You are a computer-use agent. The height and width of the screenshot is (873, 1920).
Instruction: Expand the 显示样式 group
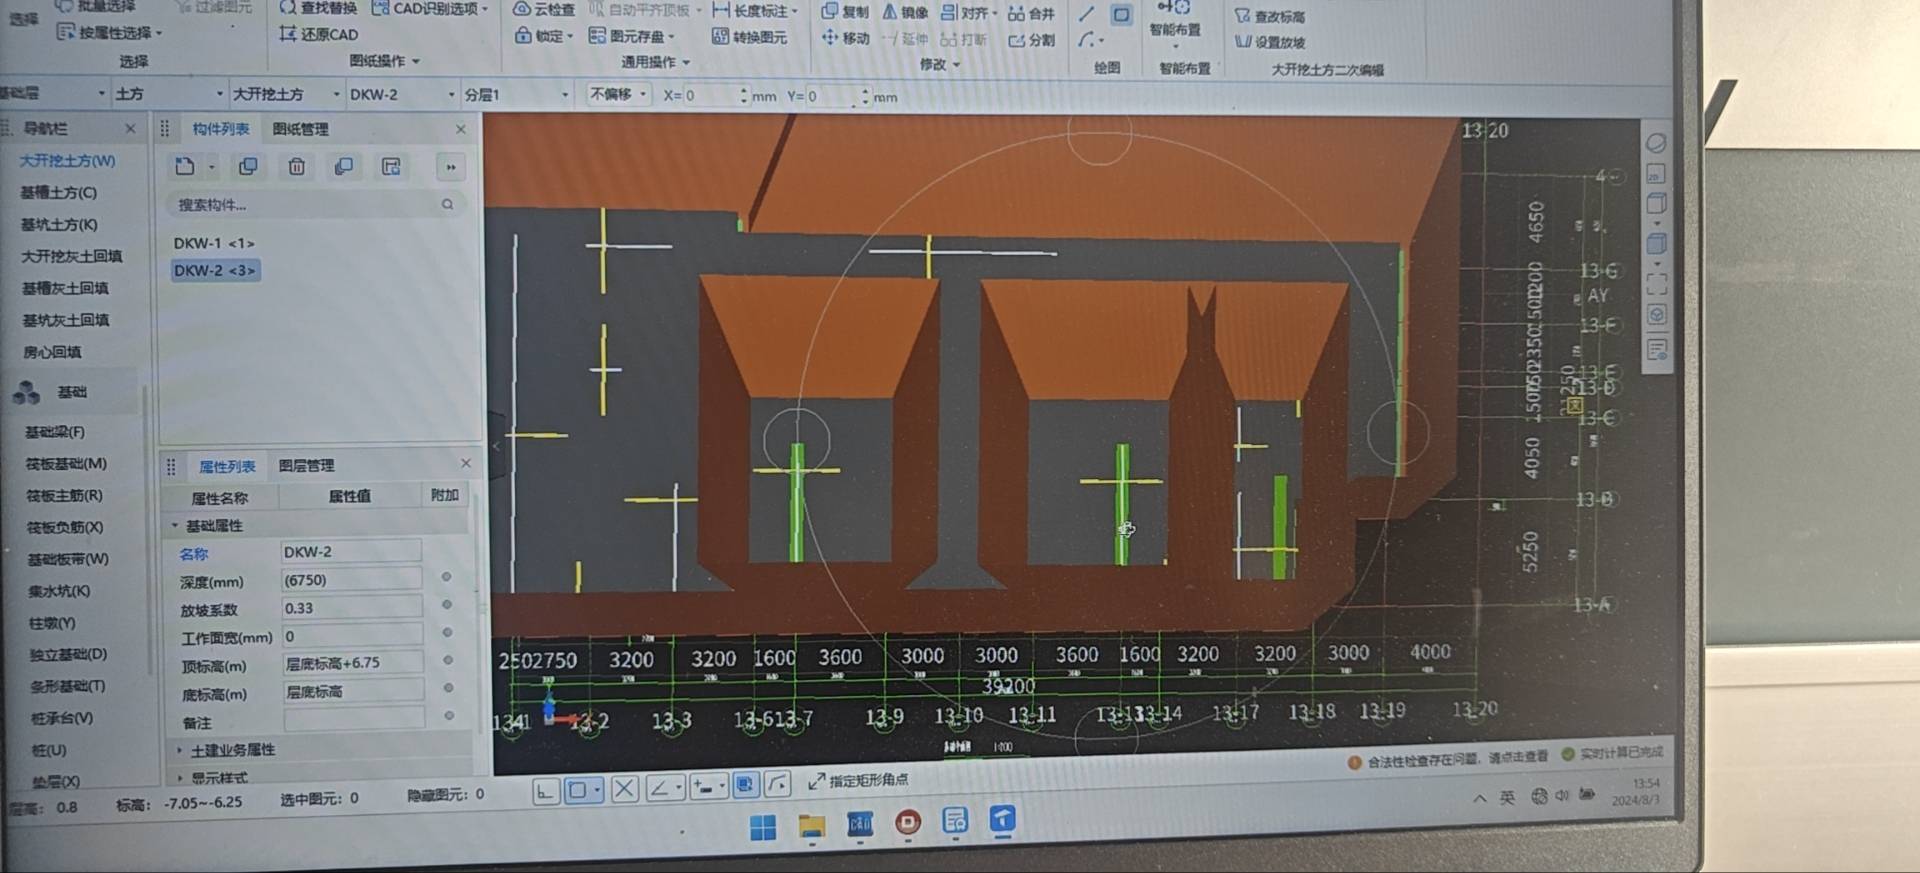tap(179, 777)
